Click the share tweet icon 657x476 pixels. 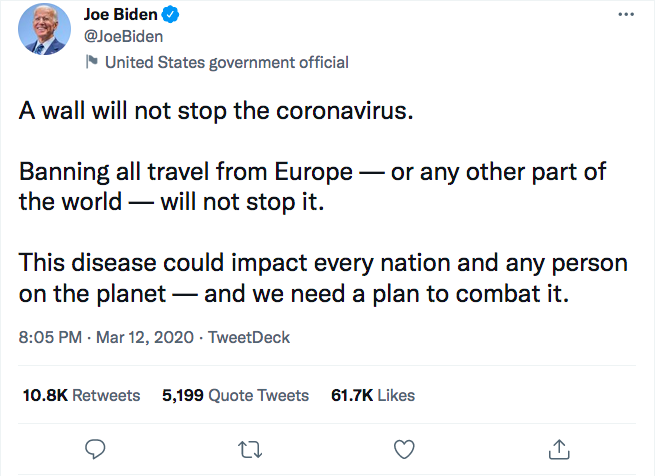pyautogui.click(x=561, y=447)
